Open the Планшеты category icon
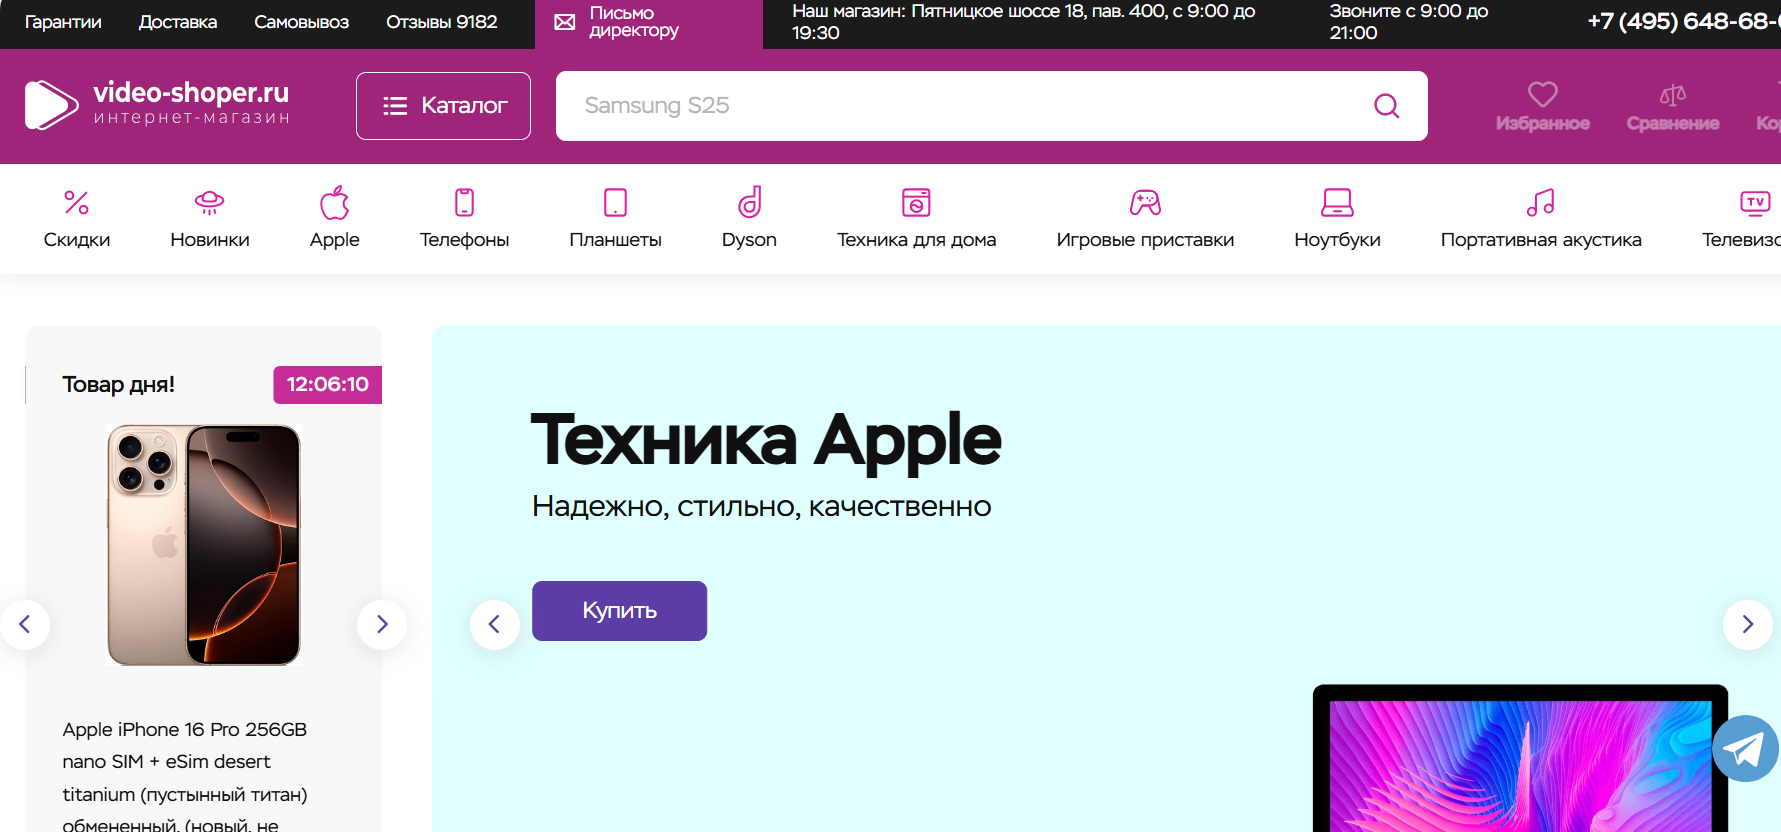 point(615,203)
